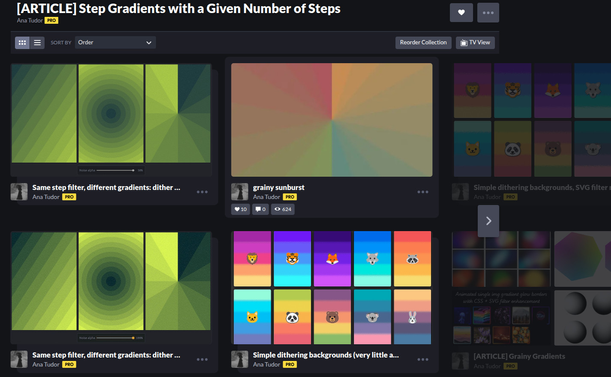Open the grainy sunburst title link
The image size is (611, 377).
279,188
